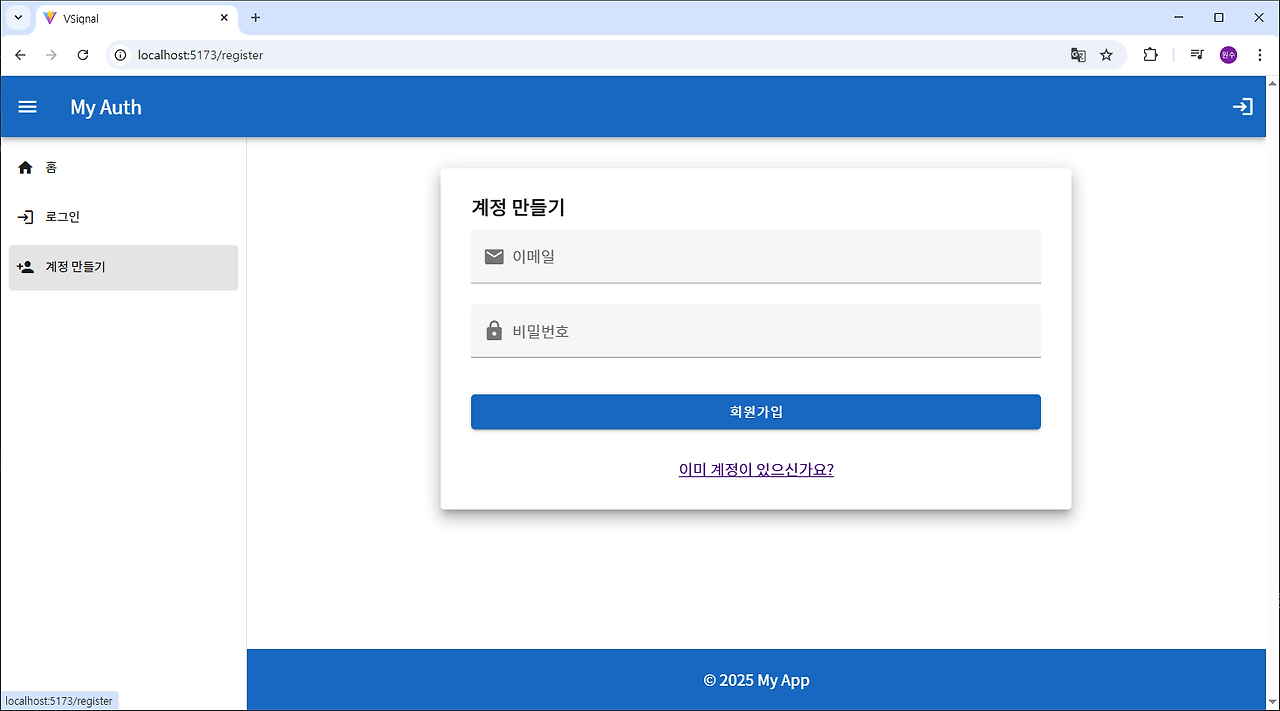Expand the tab search dropdown arrow
Viewport: 1280px width, 711px height.
tap(18, 18)
